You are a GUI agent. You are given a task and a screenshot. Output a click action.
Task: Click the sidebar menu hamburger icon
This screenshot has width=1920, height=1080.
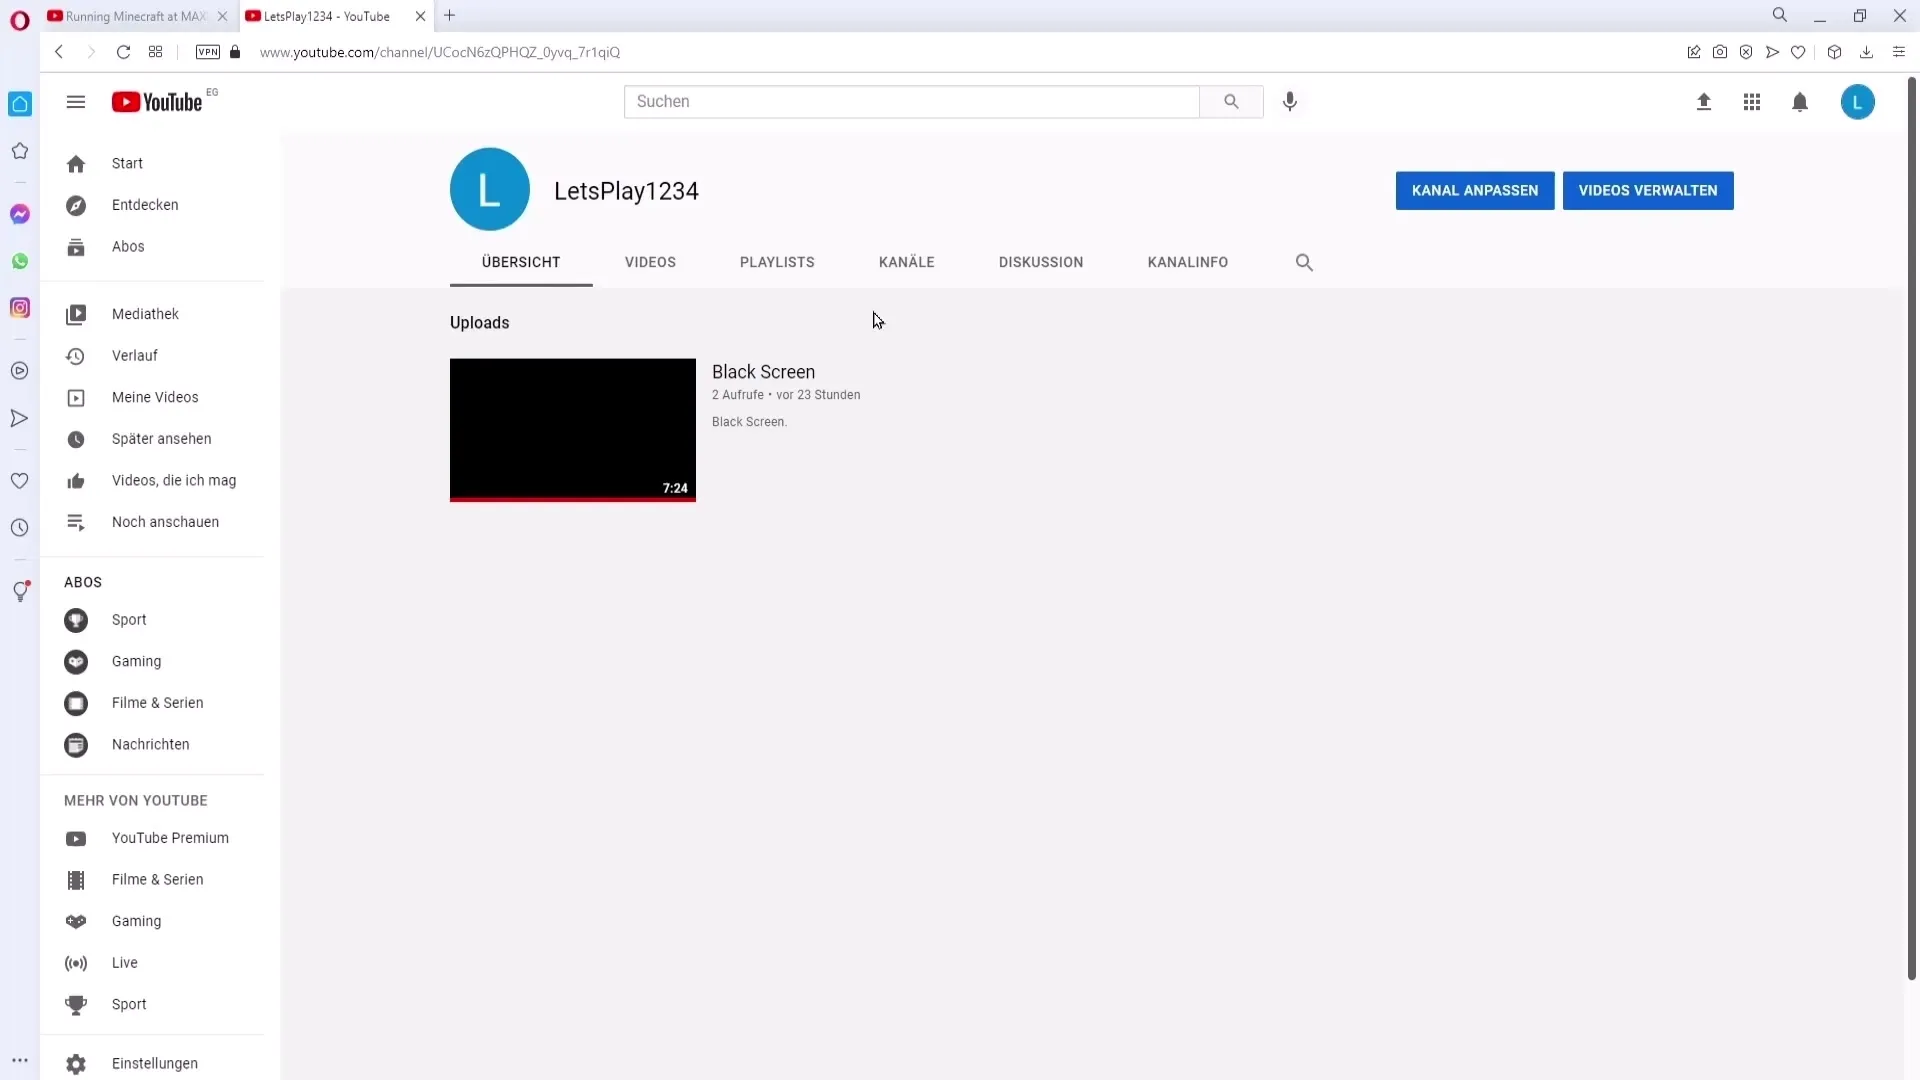click(75, 102)
